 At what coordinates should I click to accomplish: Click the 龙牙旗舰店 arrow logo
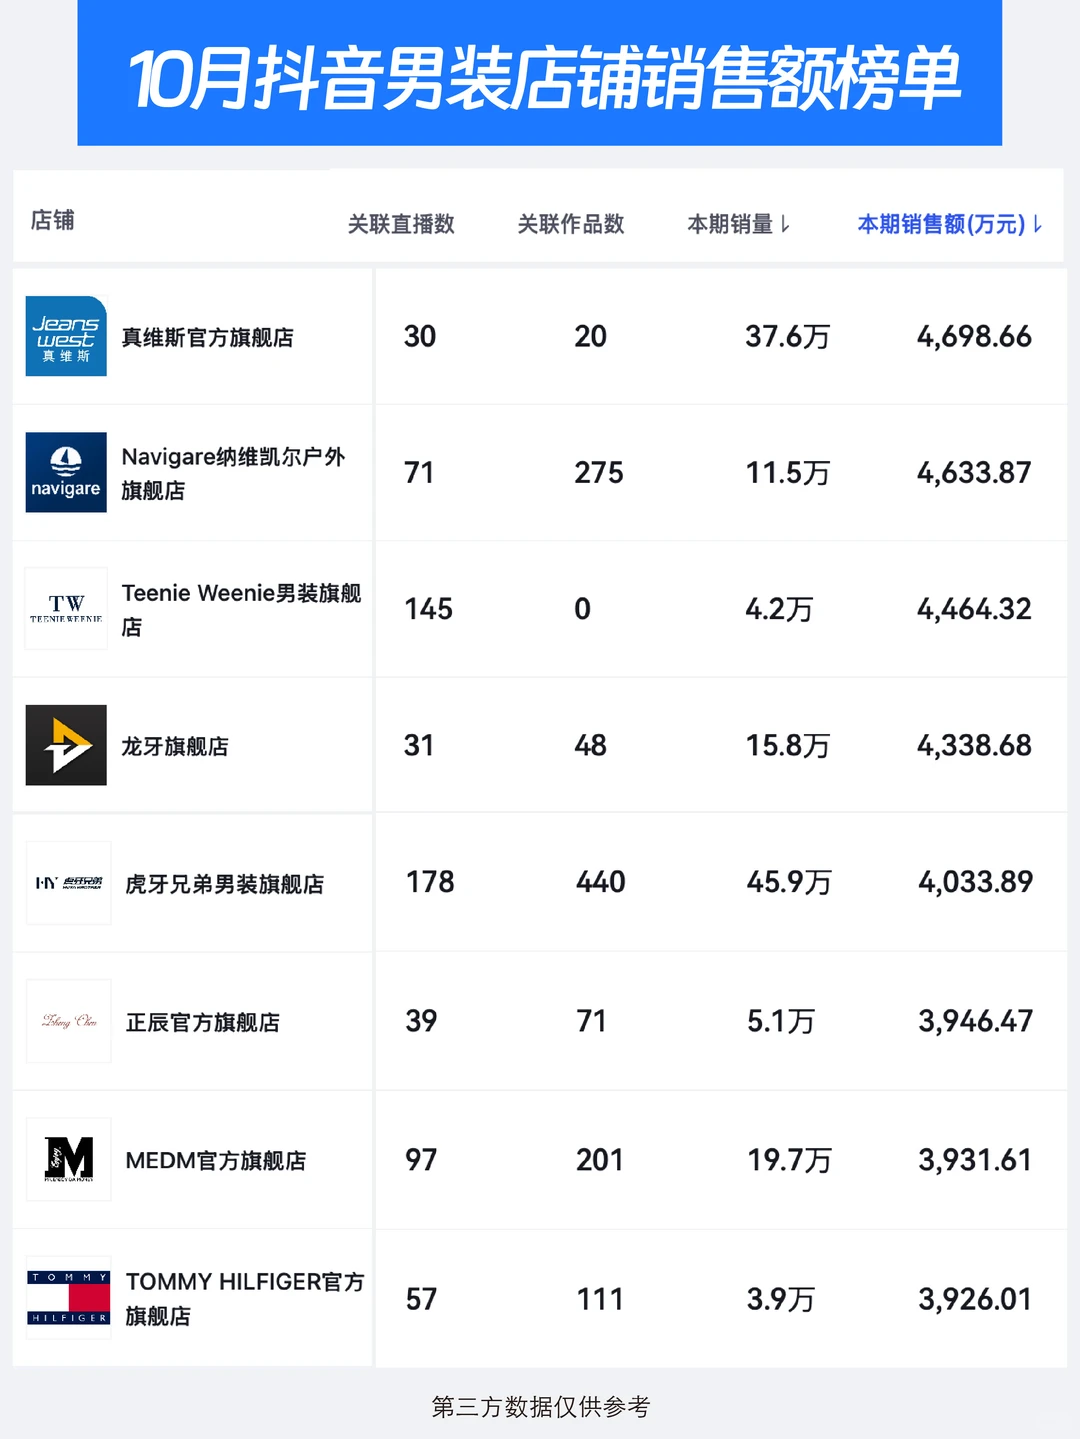(x=66, y=745)
